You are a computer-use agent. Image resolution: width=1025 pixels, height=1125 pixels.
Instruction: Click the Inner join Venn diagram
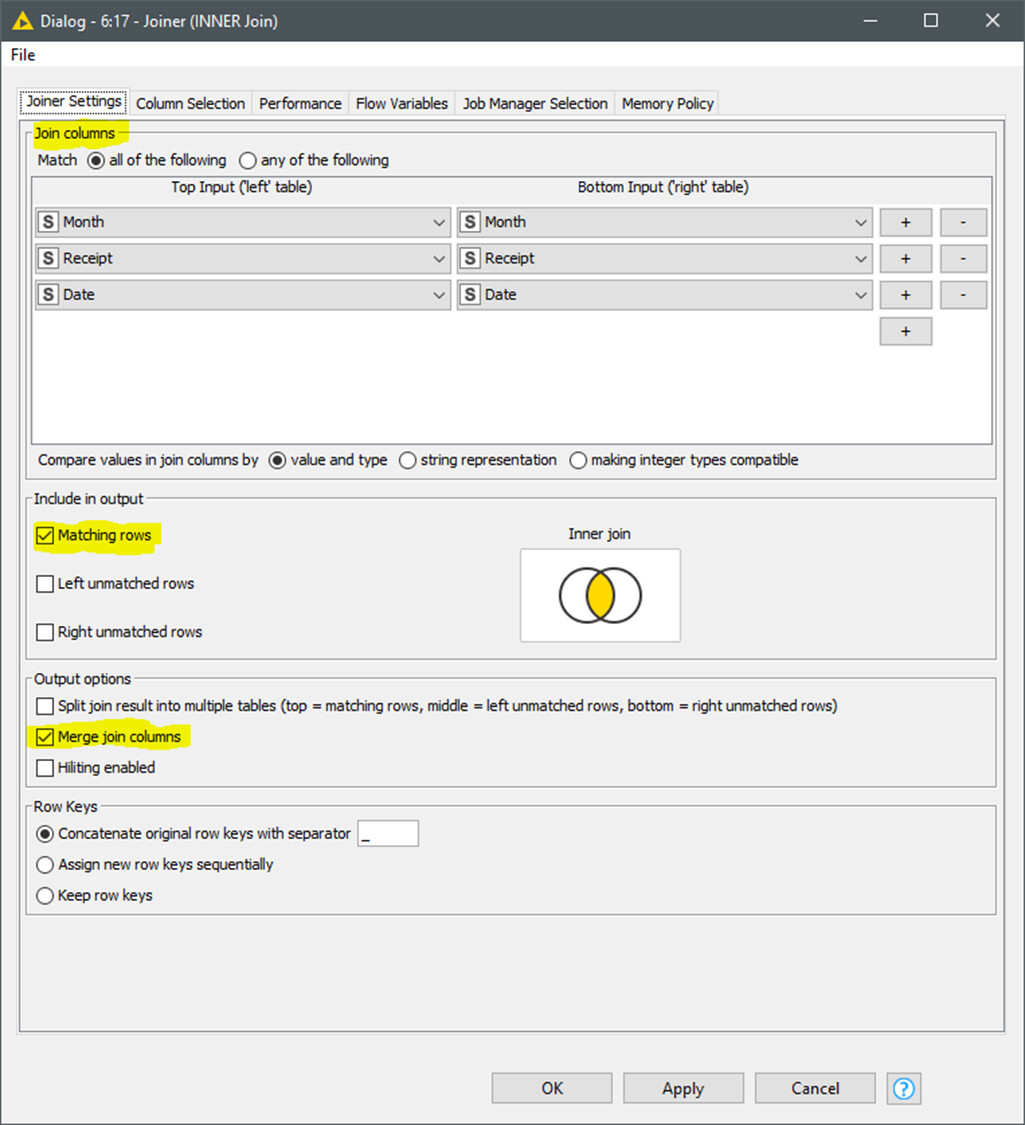(600, 595)
